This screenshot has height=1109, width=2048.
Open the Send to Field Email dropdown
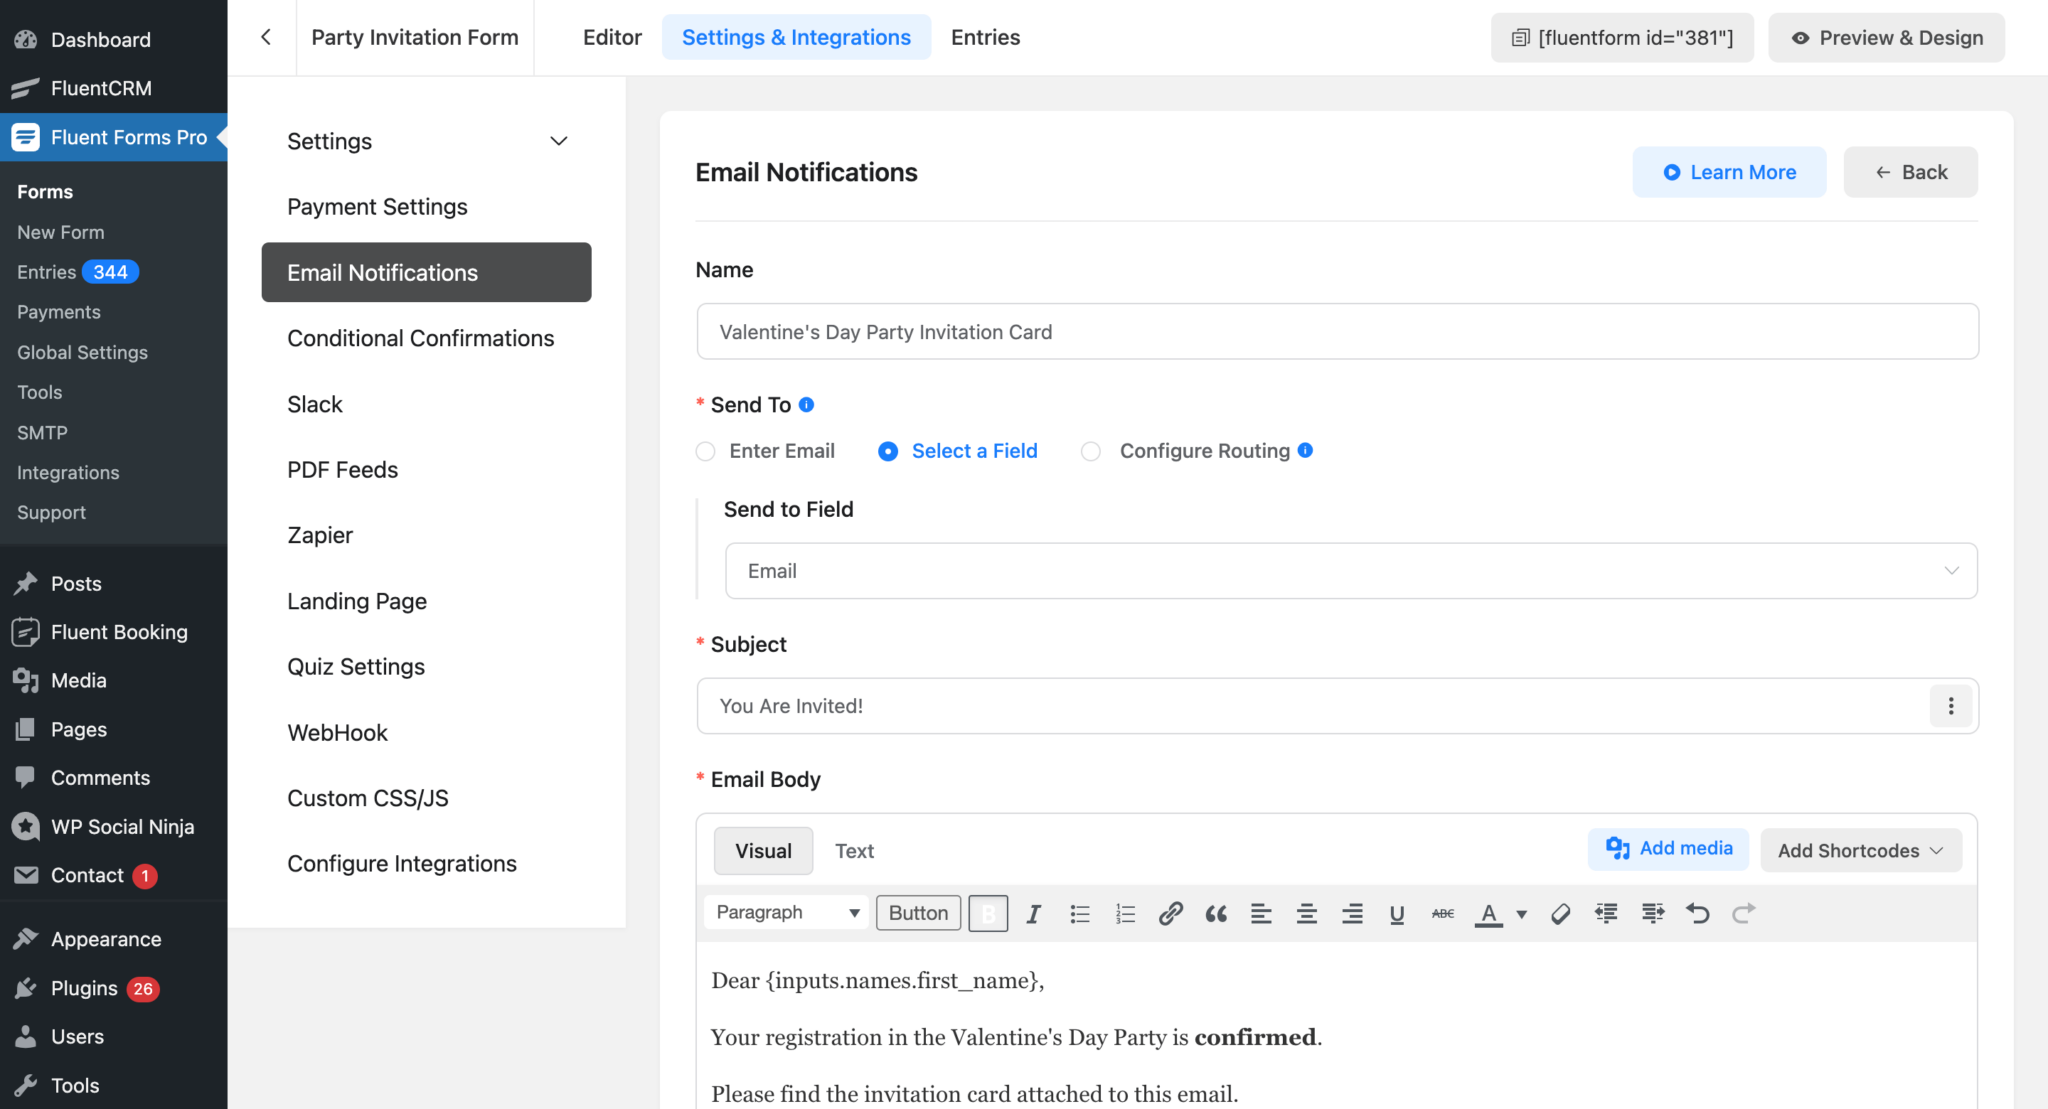pos(1351,571)
